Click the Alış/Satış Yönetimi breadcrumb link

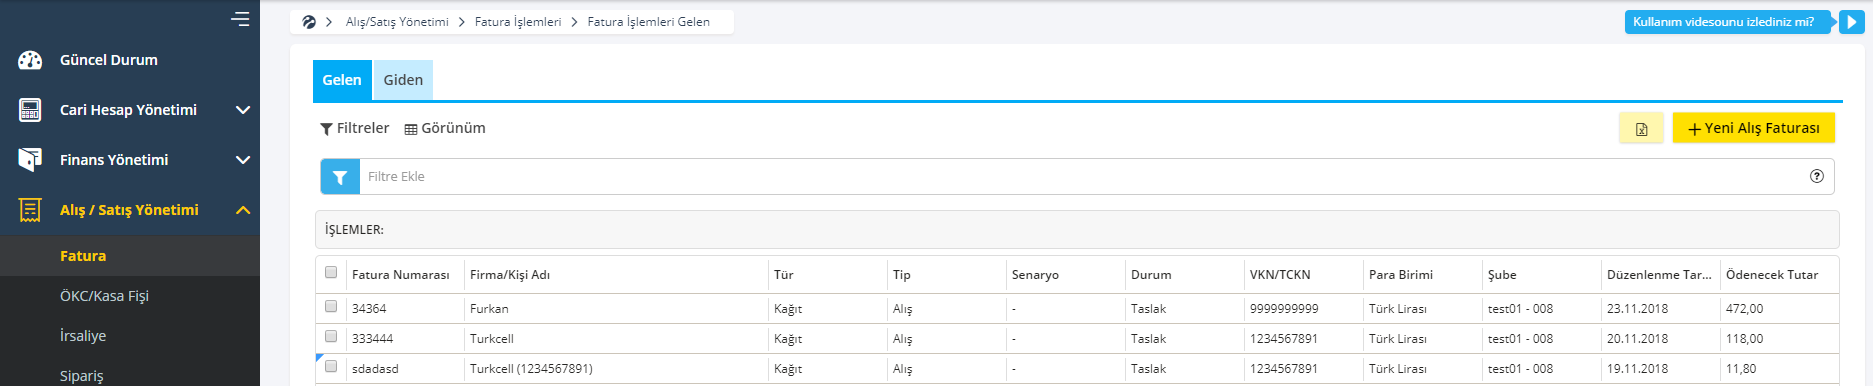tap(397, 22)
